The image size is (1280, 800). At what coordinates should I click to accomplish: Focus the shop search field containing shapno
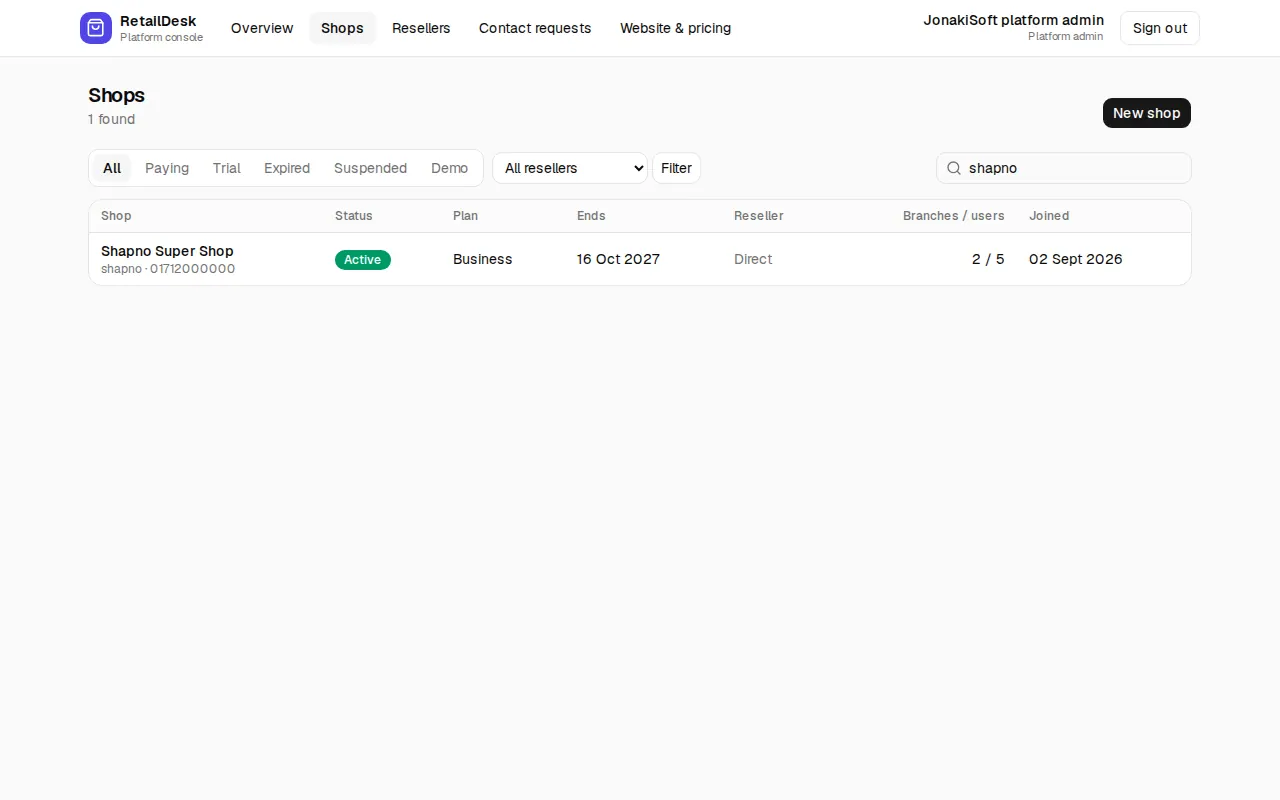pos(1064,168)
